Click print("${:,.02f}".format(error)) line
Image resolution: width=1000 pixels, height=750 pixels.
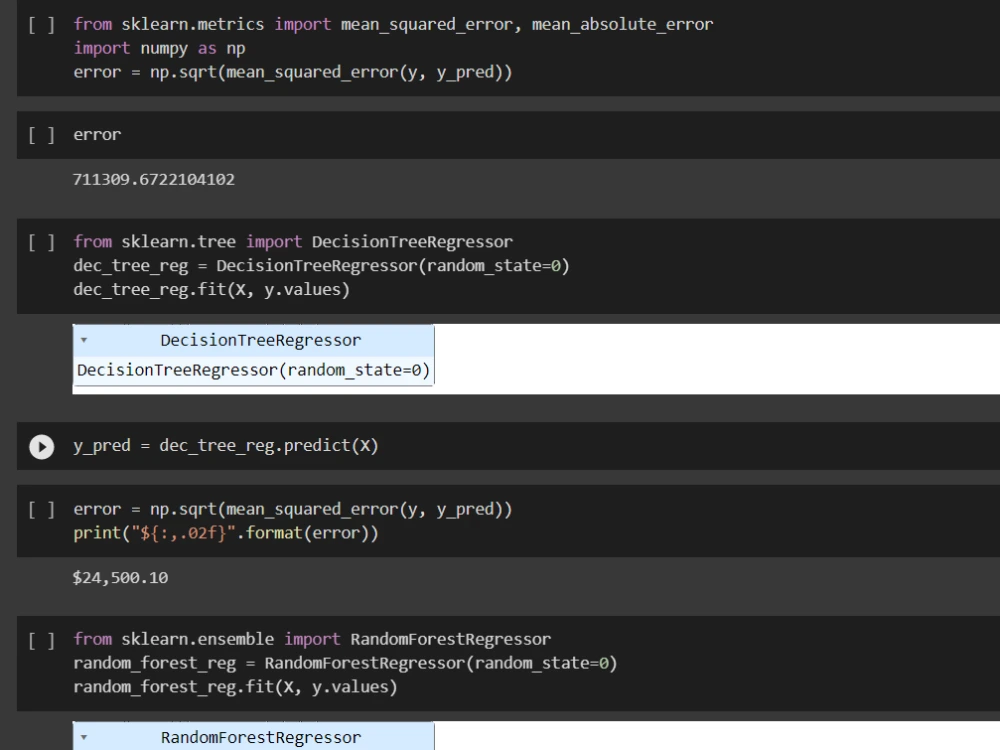click(226, 533)
